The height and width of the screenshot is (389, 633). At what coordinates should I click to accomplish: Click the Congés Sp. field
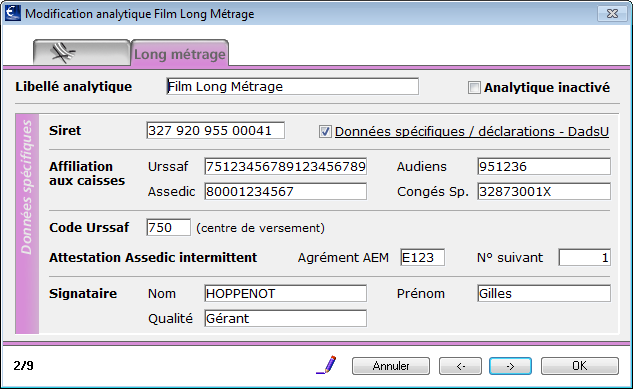(544, 191)
